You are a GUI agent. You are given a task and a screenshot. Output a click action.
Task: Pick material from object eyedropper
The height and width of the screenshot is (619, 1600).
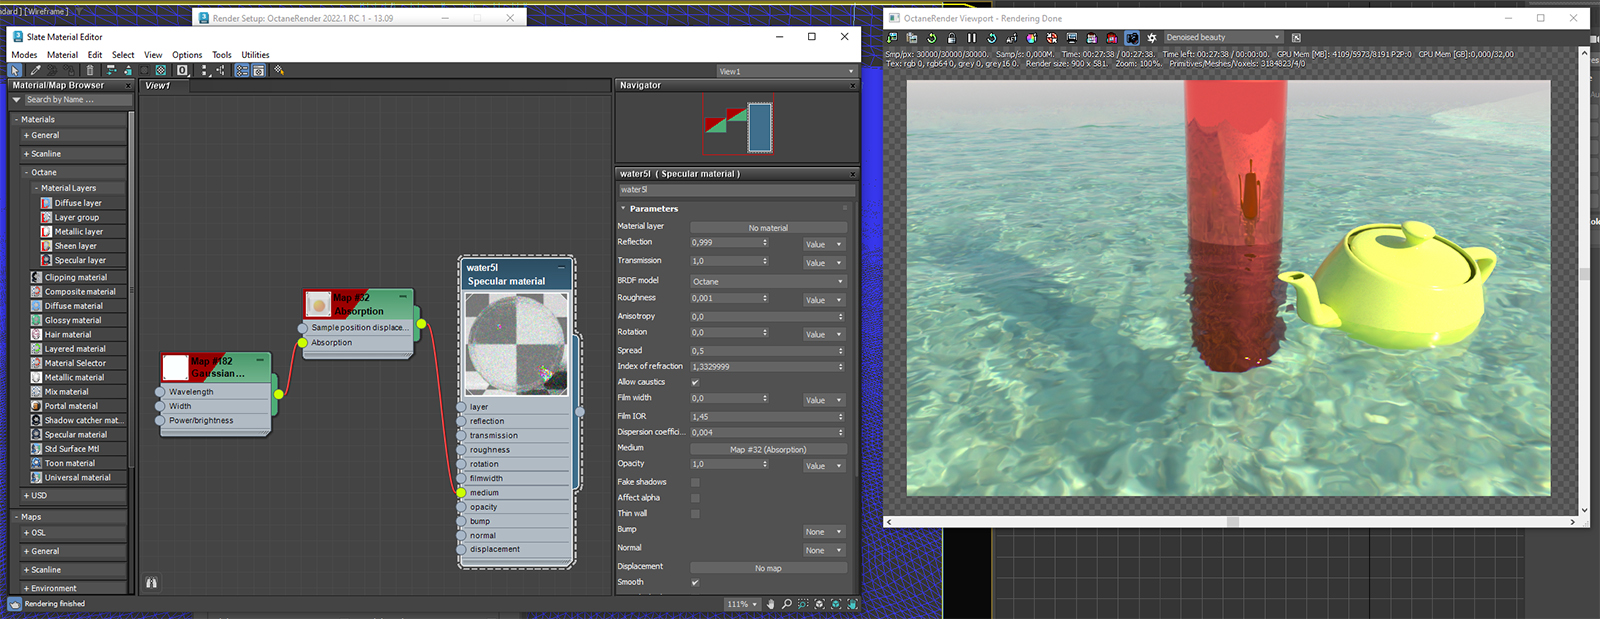pyautogui.click(x=36, y=70)
